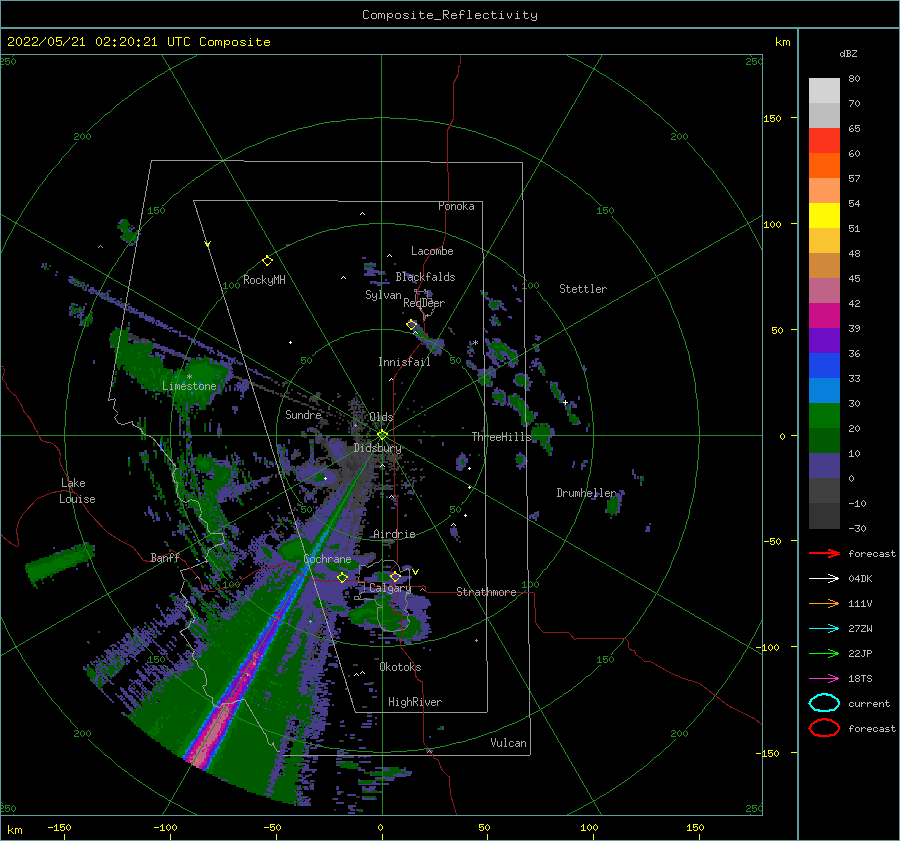Click the Composite_Reflectivity title text
The image size is (900, 841).
449,15
